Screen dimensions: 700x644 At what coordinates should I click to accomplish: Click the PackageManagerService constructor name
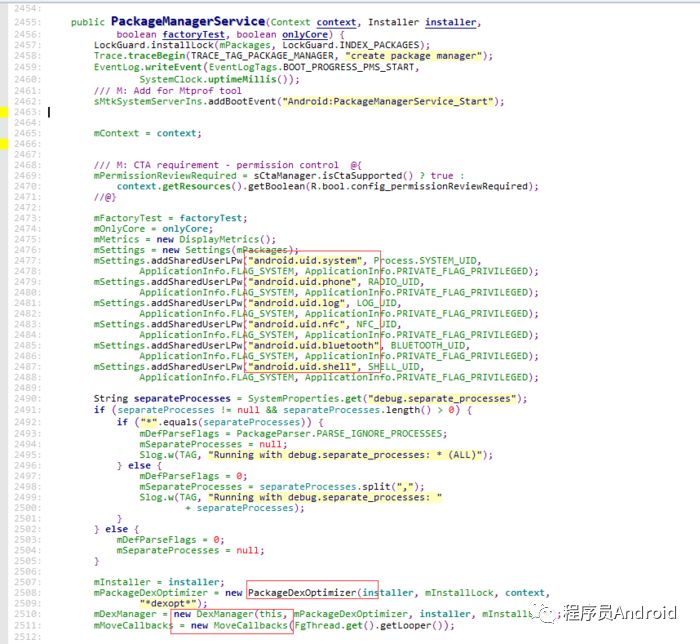[188, 21]
